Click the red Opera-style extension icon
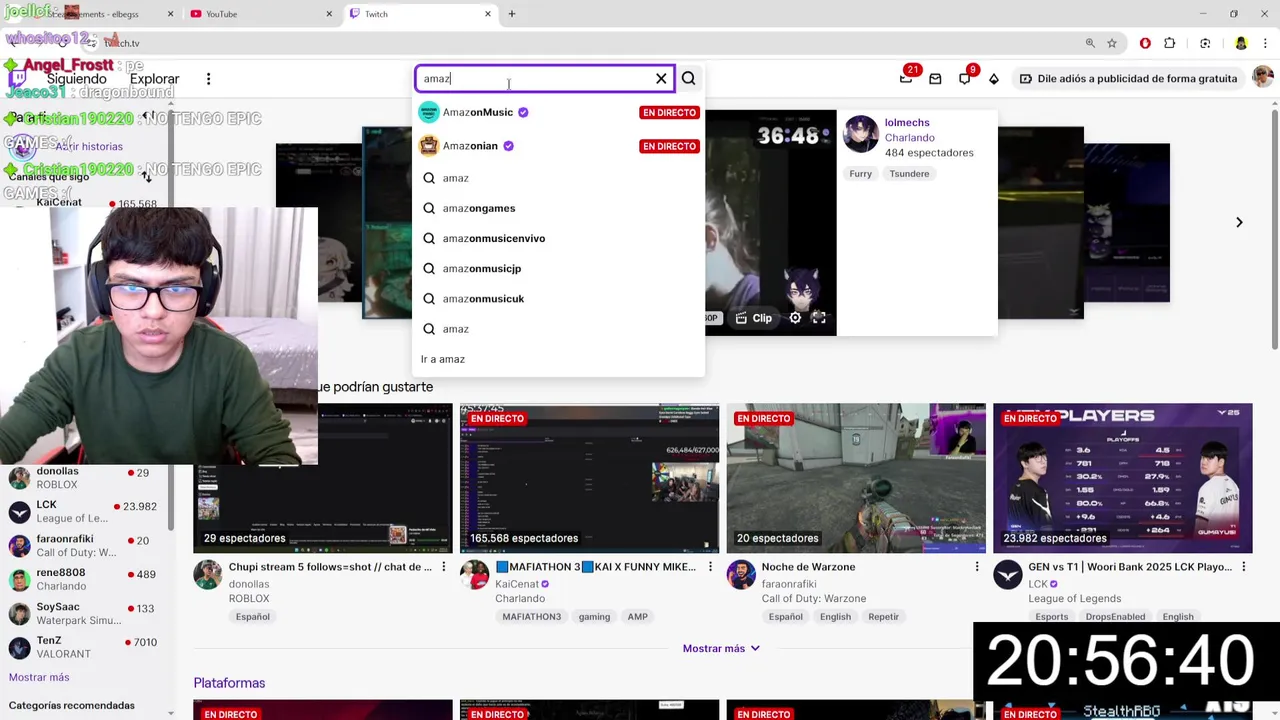Viewport: 1280px width, 720px height. pos(1145,43)
